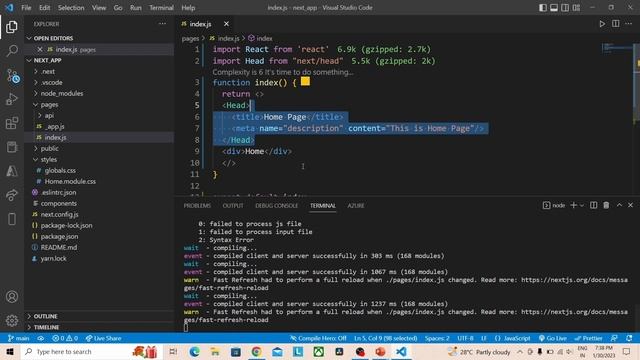Click Prettier status bar item
640x360 pixels.
pos(588,338)
